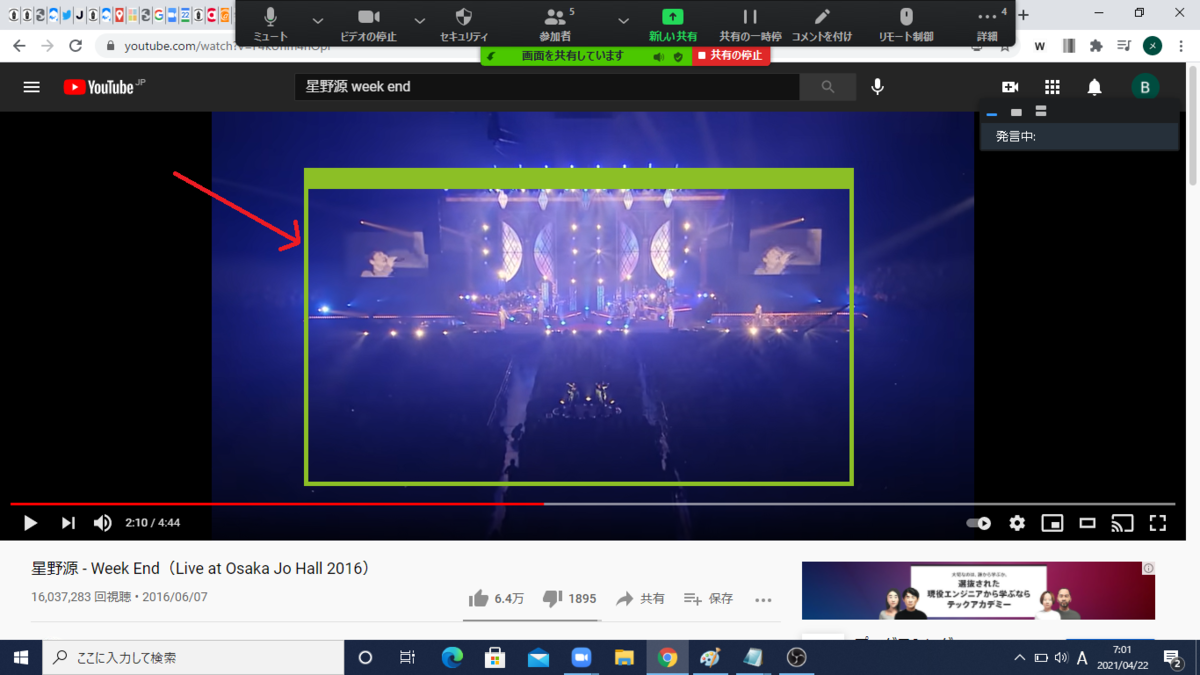Viewport: 1200px width, 675px height.
Task: Start a new share in Zoom
Action: [673, 24]
